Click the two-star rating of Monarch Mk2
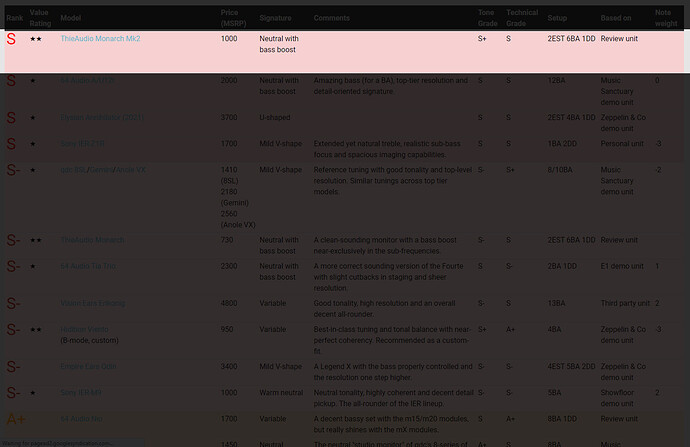Screen dimensions: 690x447 pos(36,39)
